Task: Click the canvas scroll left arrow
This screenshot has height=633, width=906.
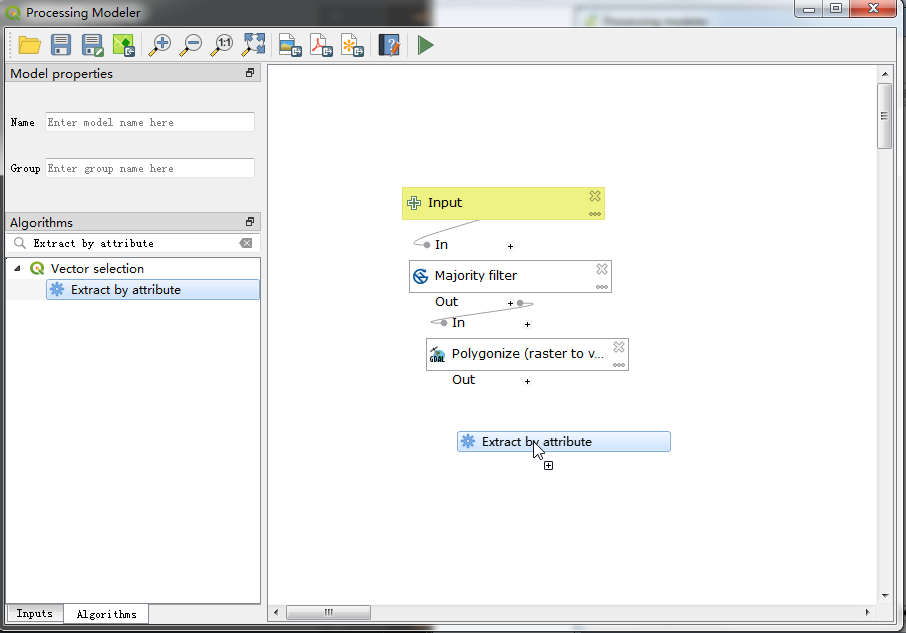Action: click(276, 612)
